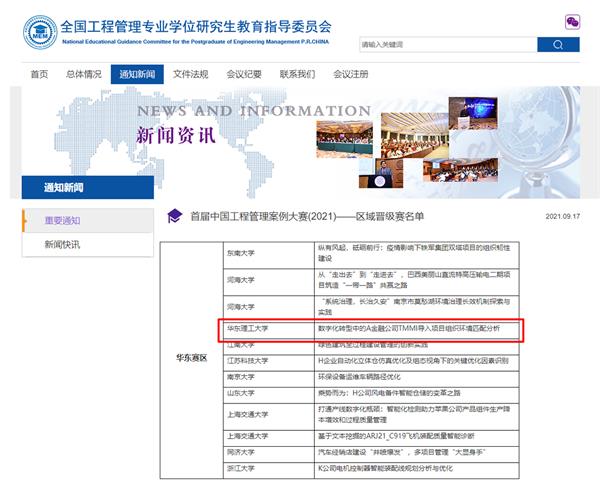Click the article title about 区域晋级赛名单

click(x=307, y=217)
